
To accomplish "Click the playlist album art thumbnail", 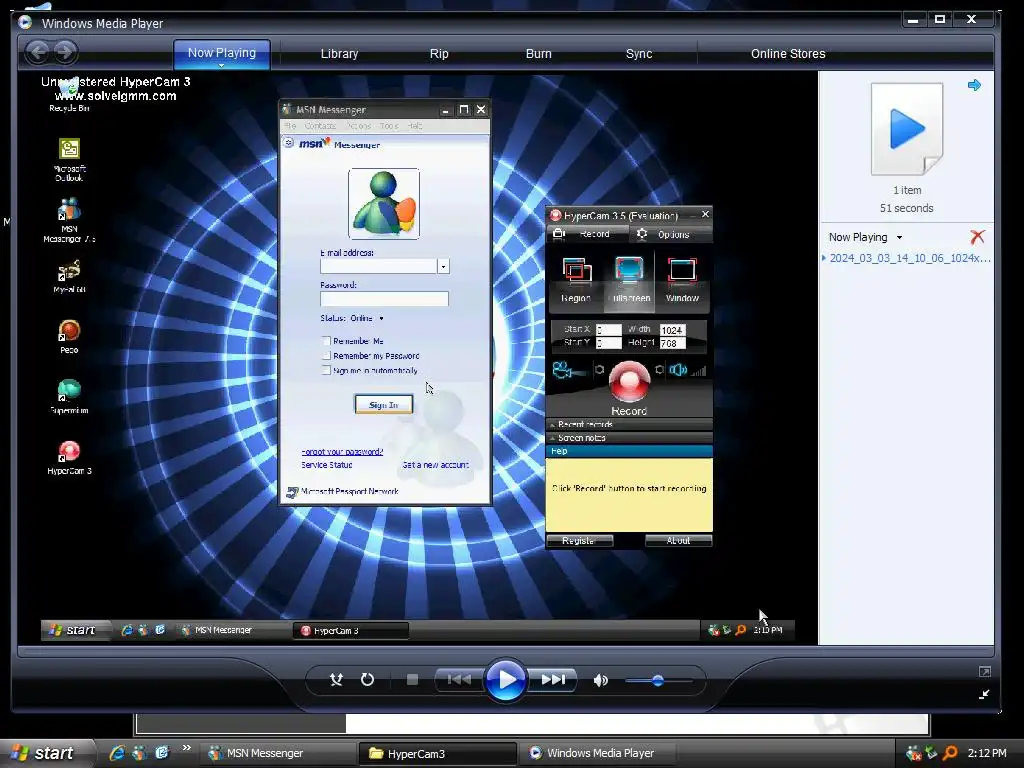I will [x=907, y=129].
